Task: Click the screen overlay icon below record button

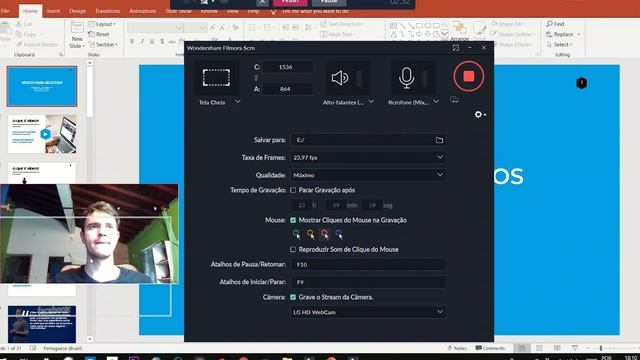Action: coord(454,100)
